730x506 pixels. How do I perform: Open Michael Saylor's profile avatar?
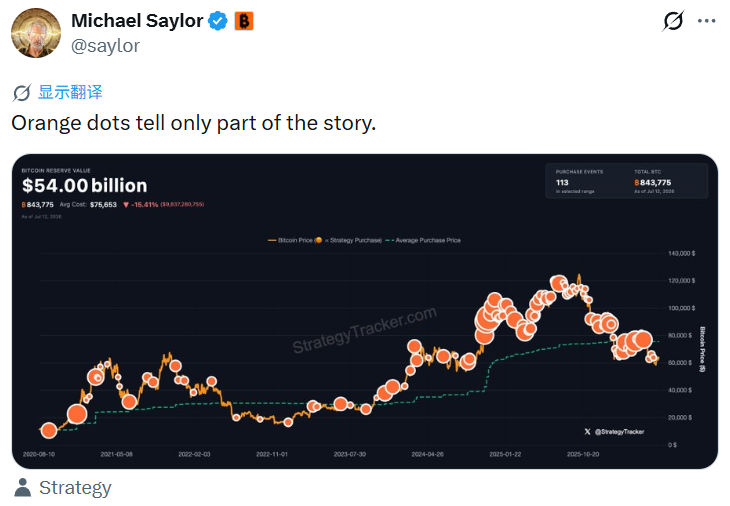(x=36, y=33)
